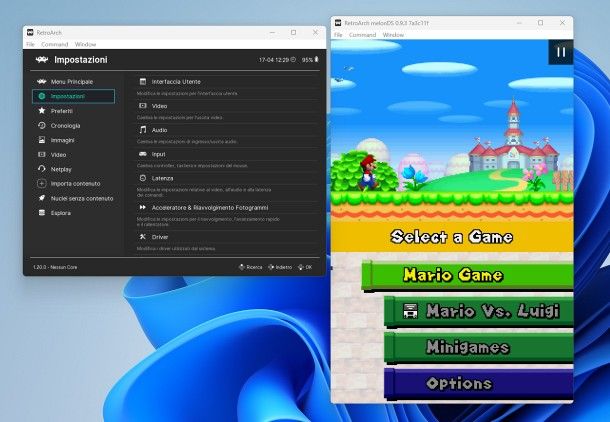Click battery icon next to 95%

(x=316, y=59)
